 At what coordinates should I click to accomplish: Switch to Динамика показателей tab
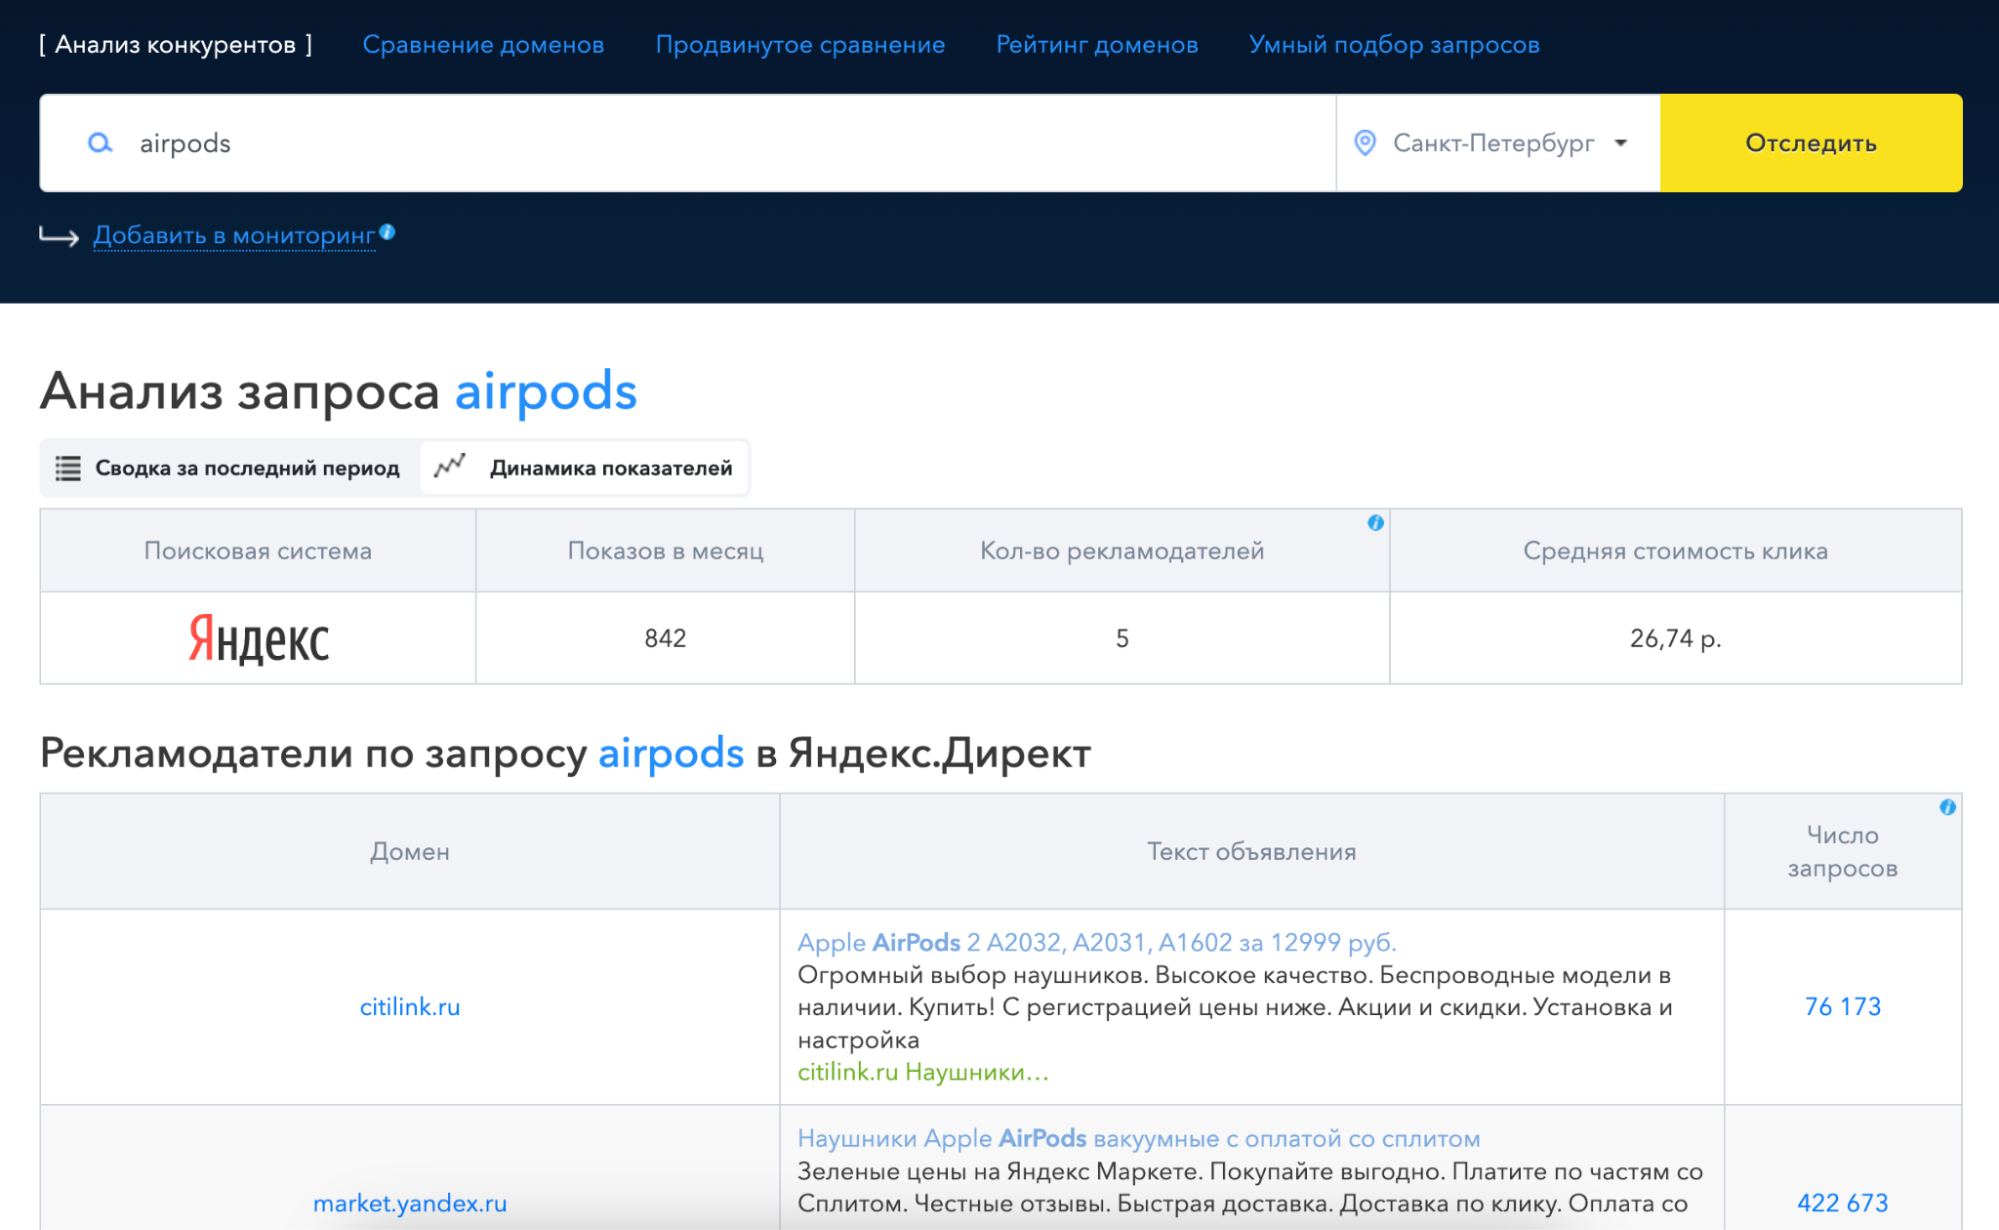584,468
